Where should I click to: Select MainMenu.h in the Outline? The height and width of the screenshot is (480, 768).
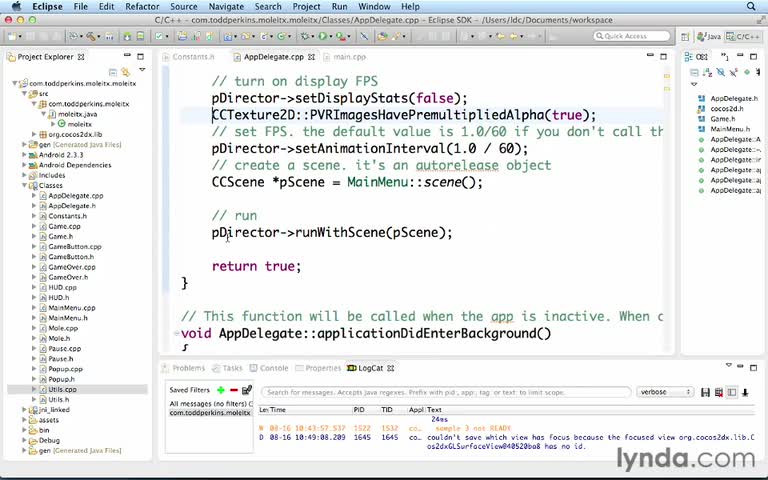(730, 129)
